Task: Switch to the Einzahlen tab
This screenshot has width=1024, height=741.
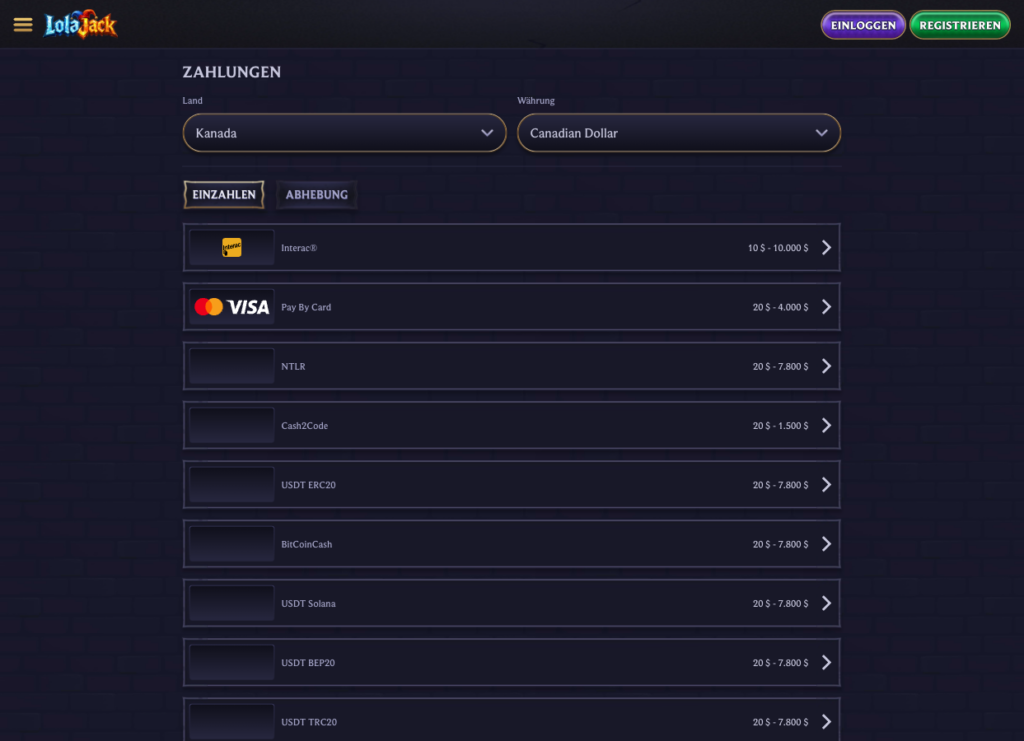Action: coord(224,195)
